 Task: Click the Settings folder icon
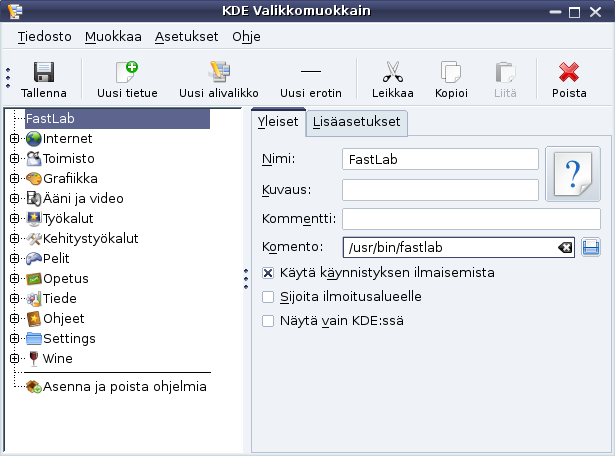coord(34,338)
